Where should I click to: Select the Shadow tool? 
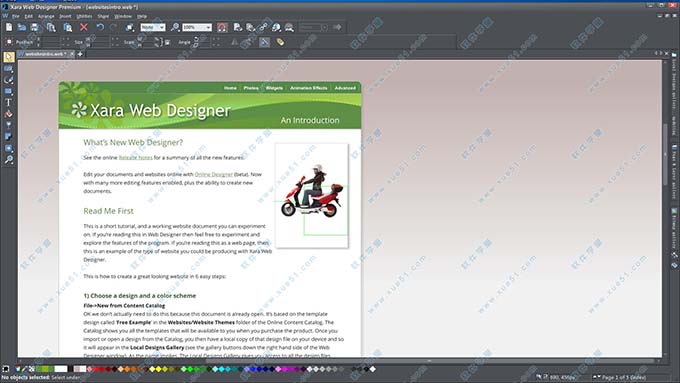(x=9, y=137)
